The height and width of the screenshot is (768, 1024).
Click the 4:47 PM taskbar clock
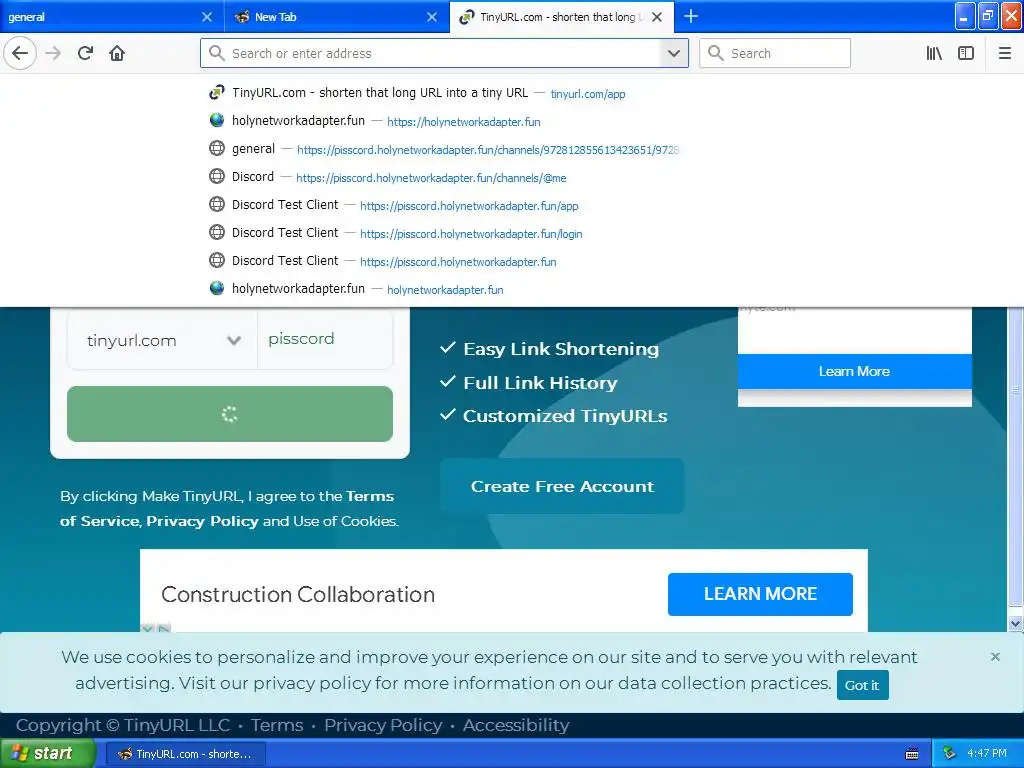click(x=987, y=754)
